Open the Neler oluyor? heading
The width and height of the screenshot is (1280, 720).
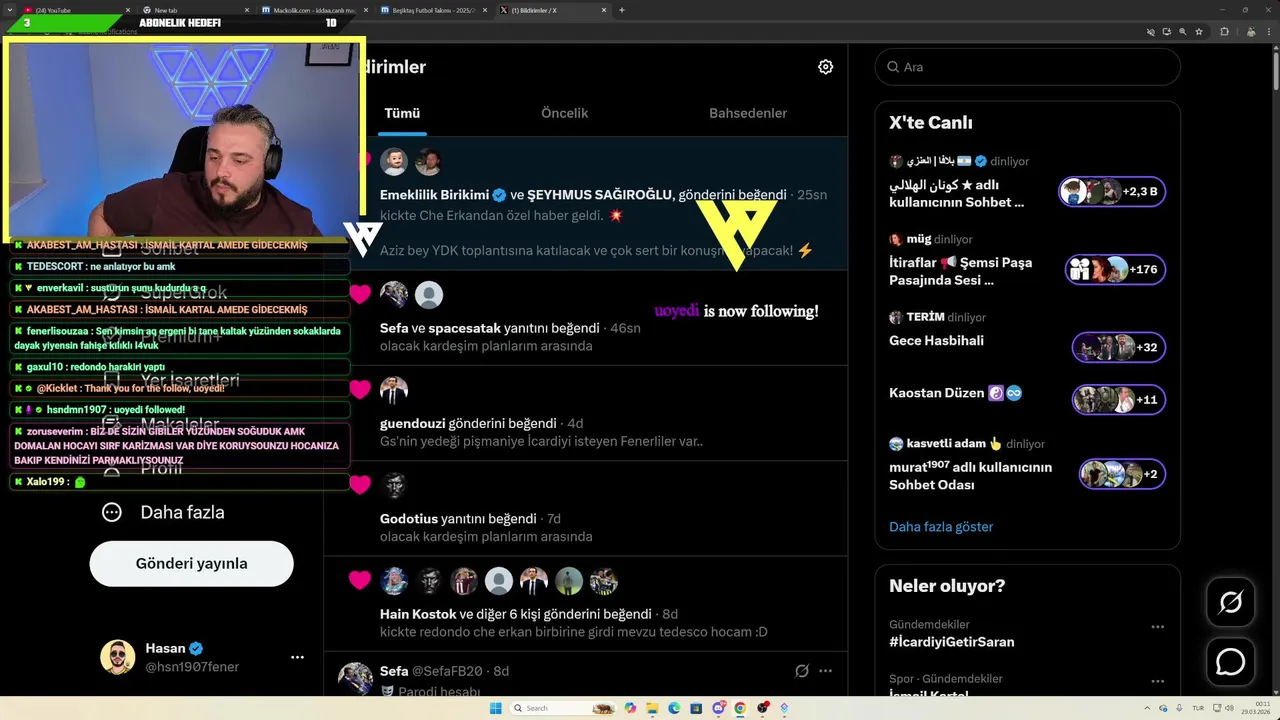click(x=947, y=586)
